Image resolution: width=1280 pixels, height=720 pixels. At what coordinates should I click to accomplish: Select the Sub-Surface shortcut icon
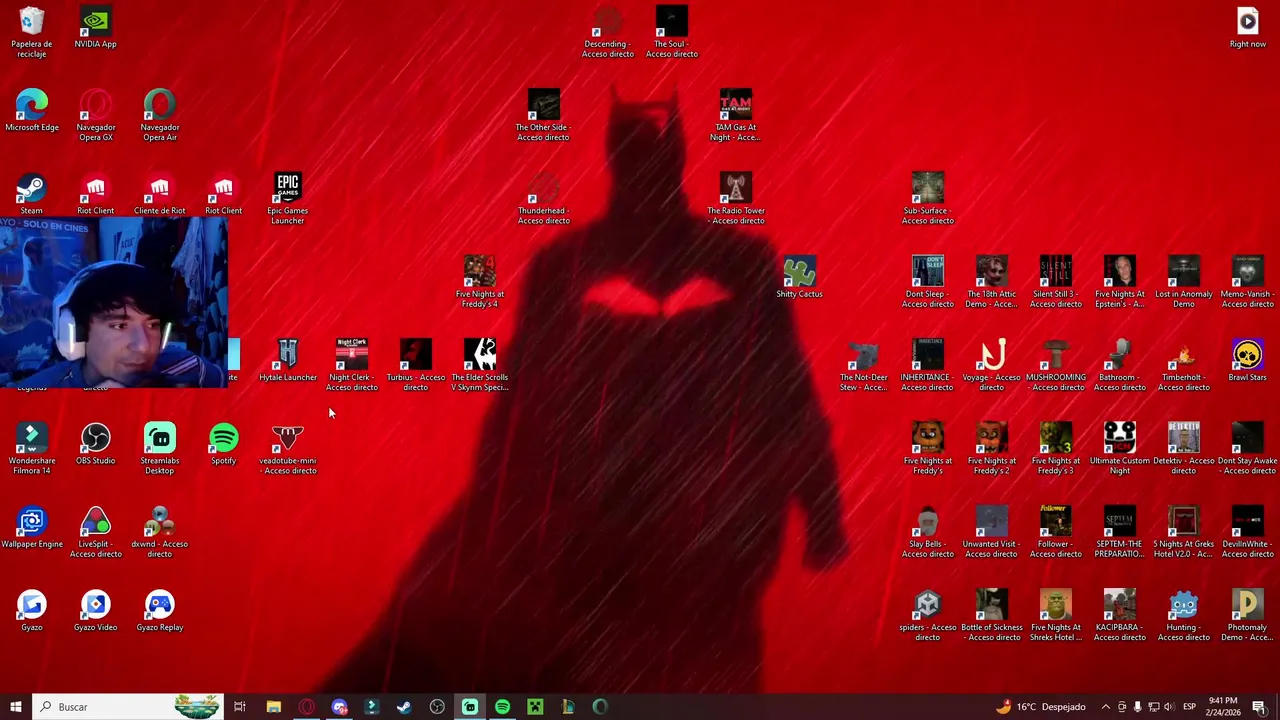[928, 199]
